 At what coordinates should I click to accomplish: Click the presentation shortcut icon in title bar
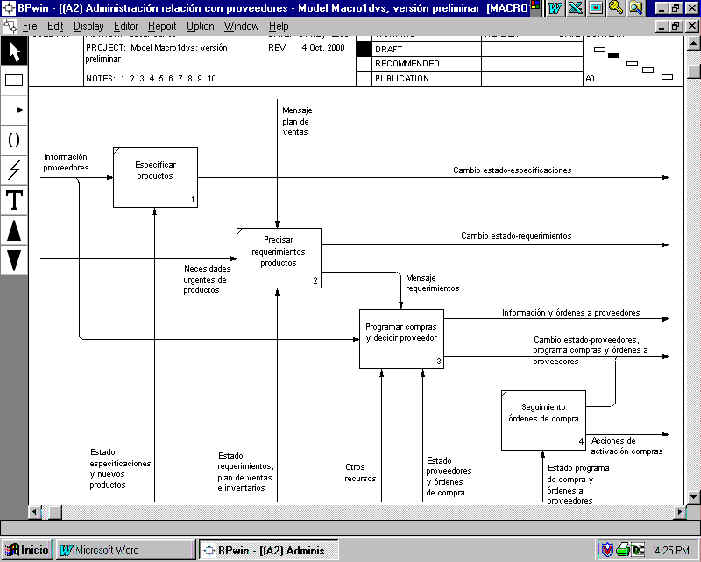(596, 8)
